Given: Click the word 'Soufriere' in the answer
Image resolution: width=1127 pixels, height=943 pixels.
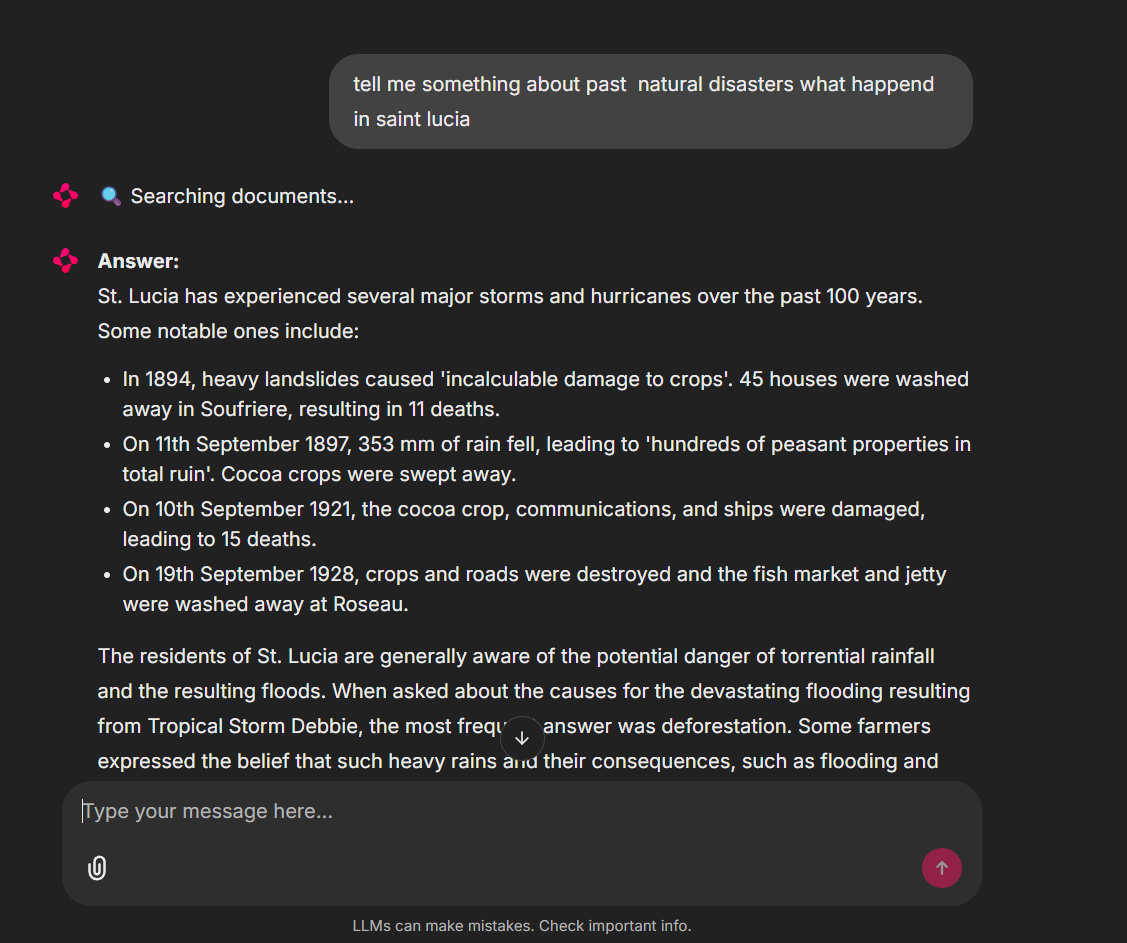Looking at the screenshot, I should (x=241, y=409).
